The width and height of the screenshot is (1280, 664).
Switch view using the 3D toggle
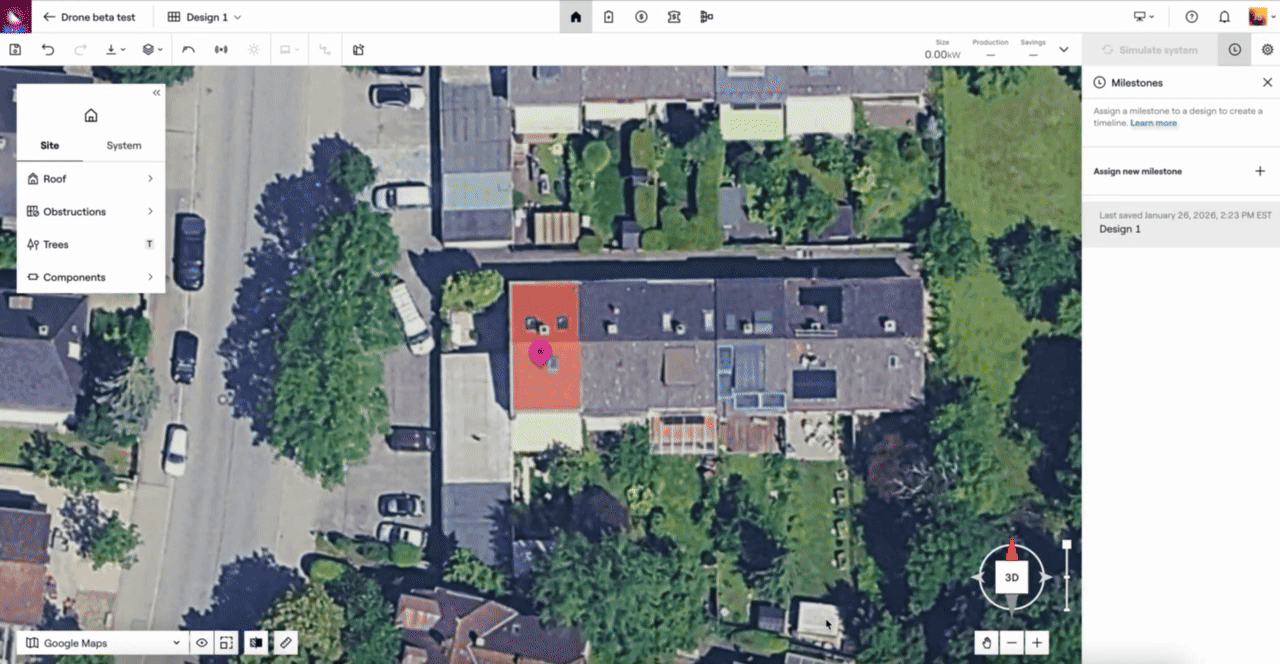pos(1011,578)
